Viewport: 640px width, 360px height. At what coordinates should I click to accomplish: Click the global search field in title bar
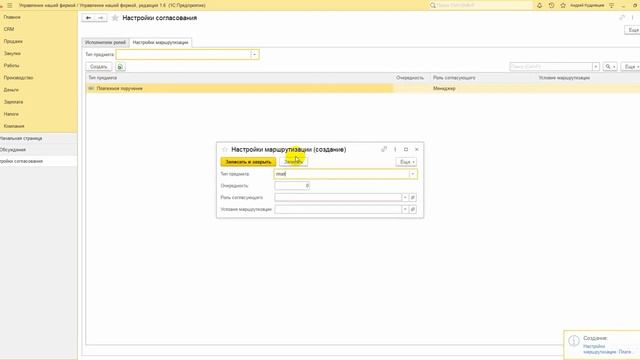click(481, 5)
